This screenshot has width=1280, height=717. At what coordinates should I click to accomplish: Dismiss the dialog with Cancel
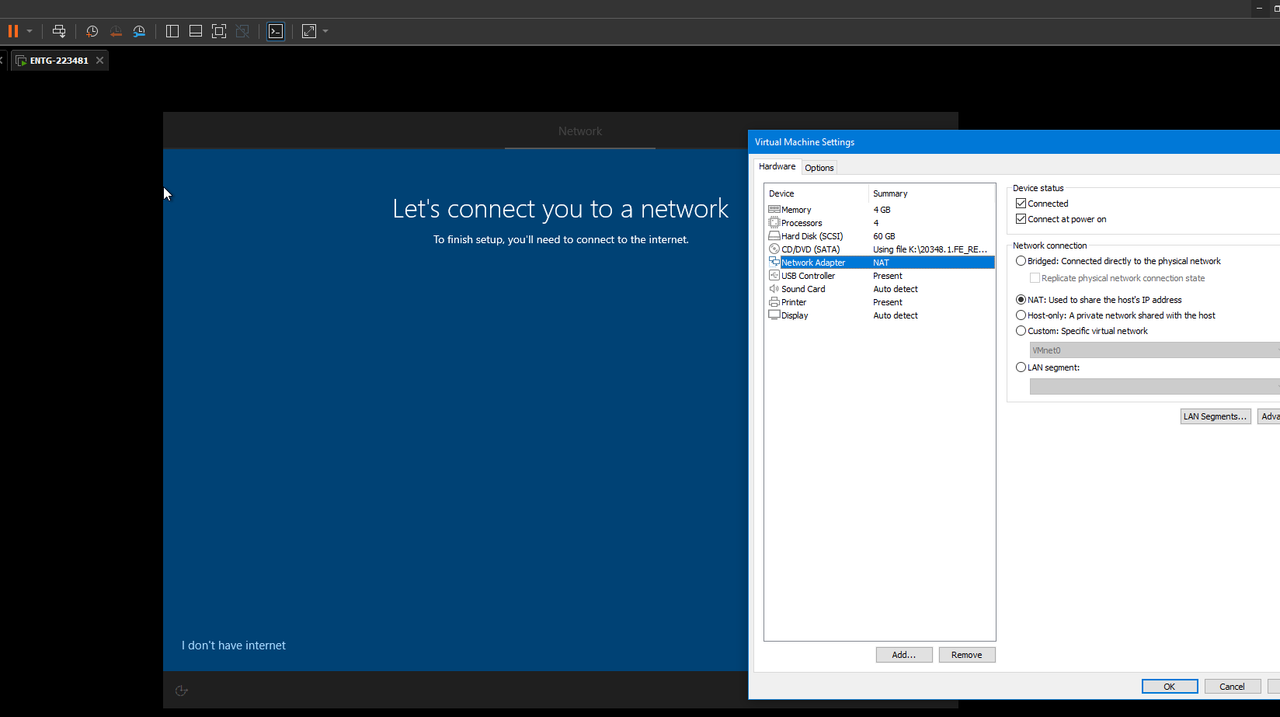(1232, 686)
